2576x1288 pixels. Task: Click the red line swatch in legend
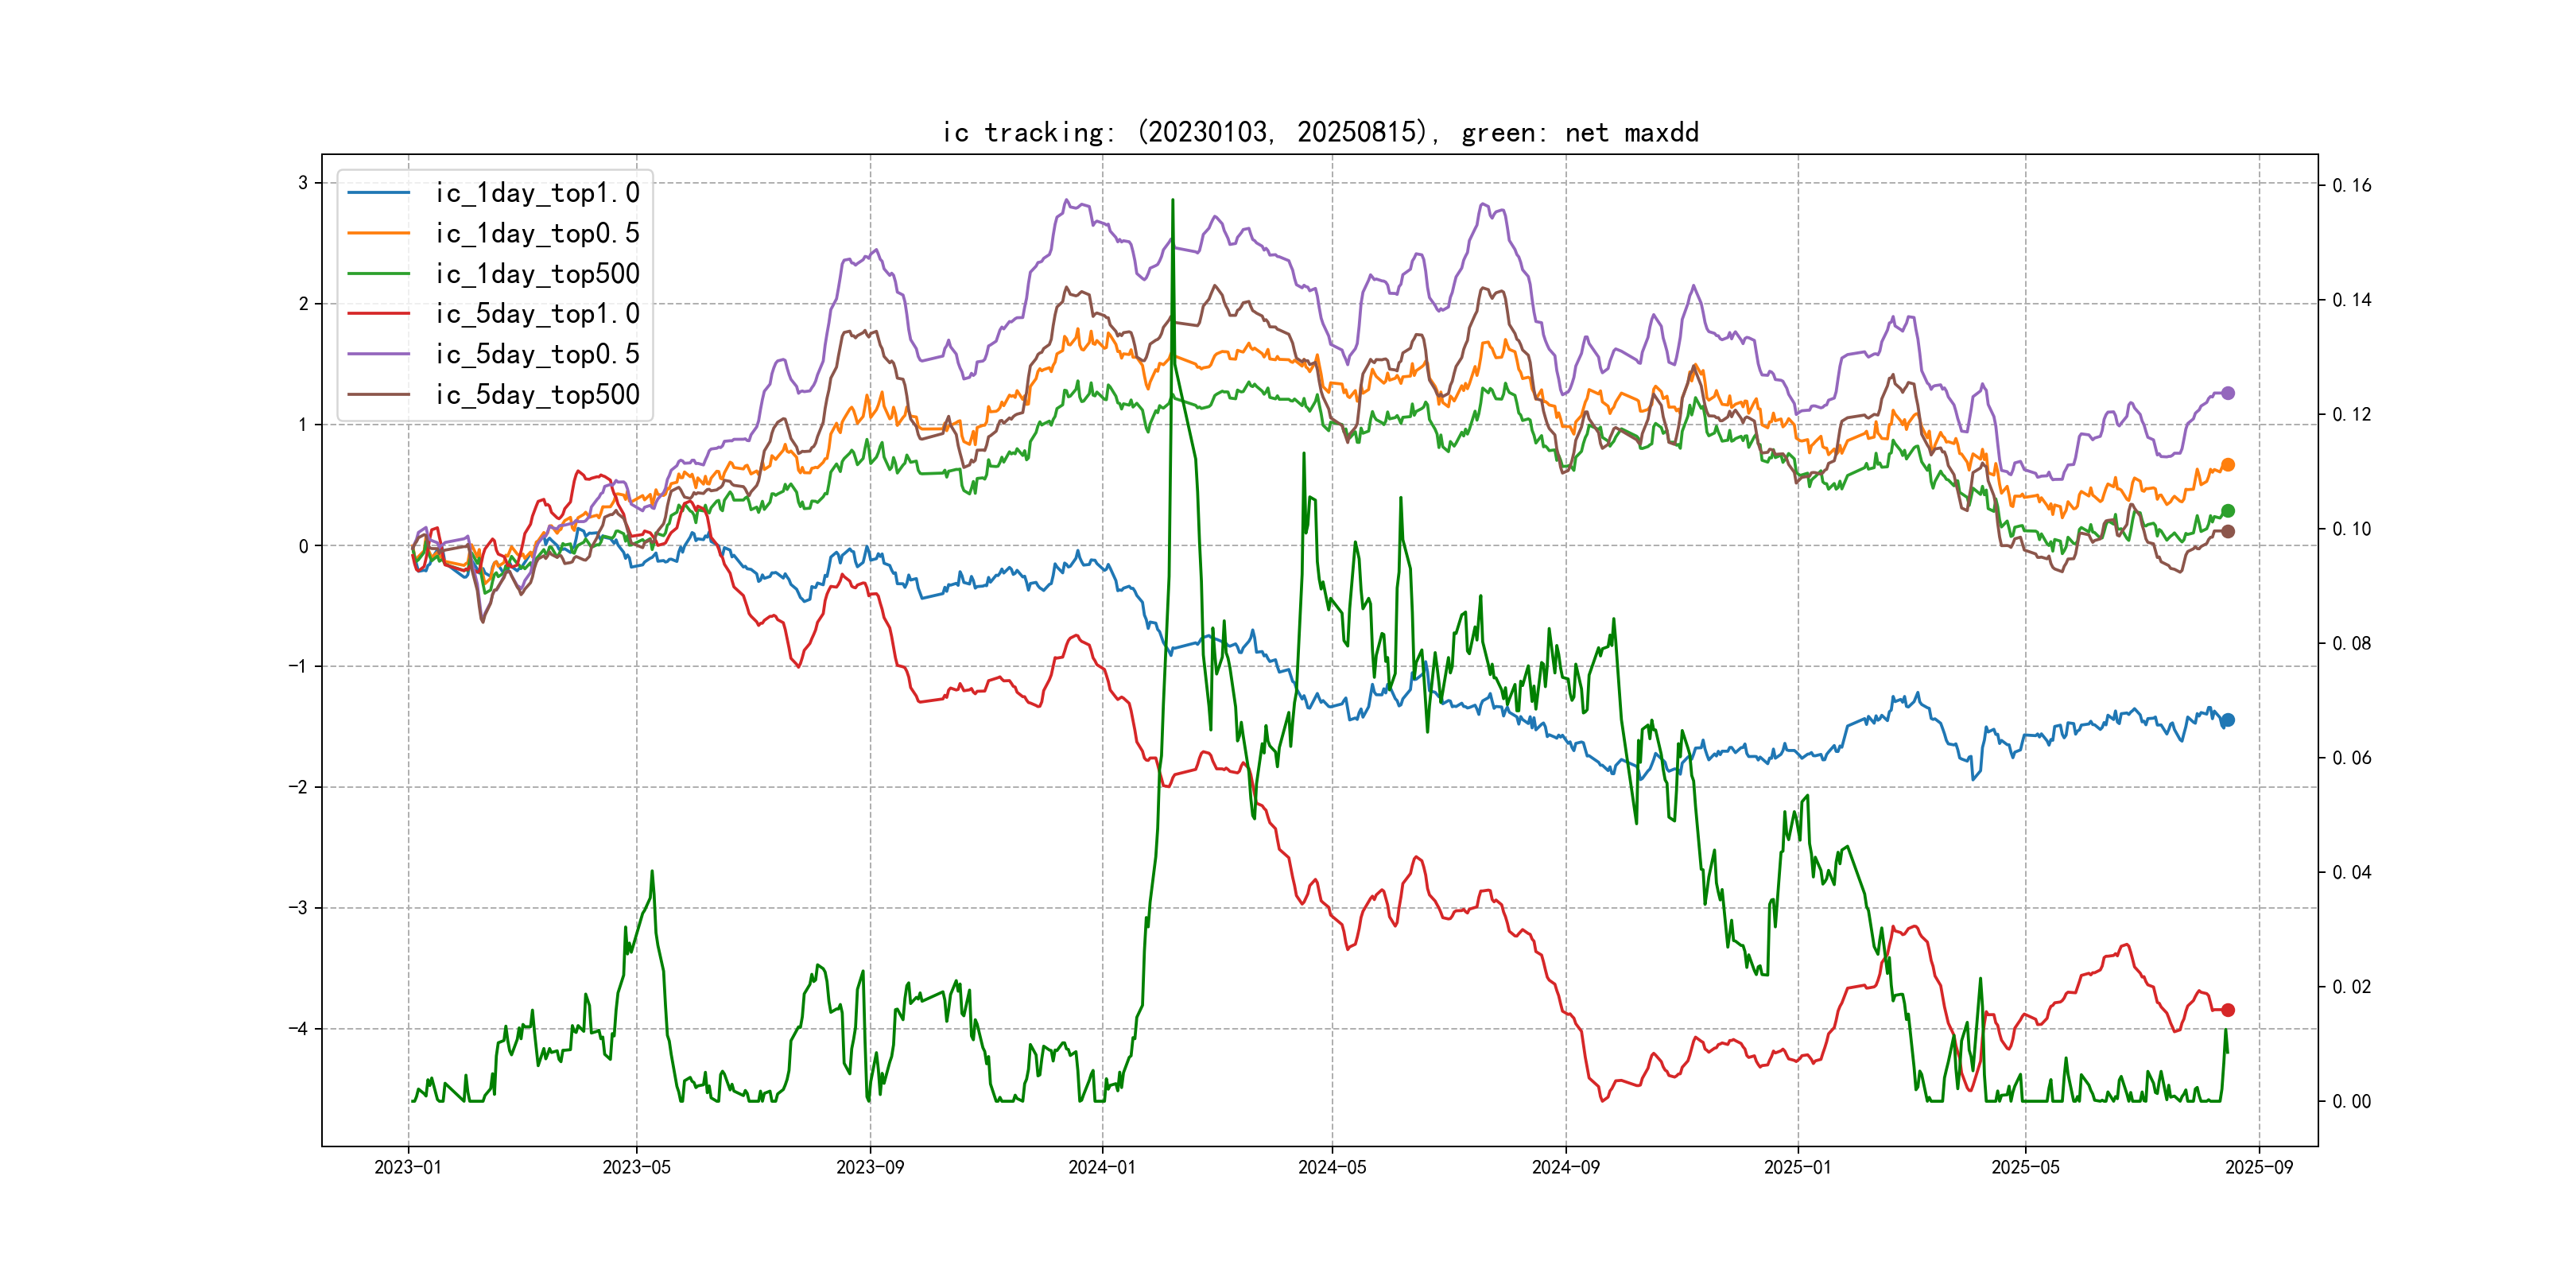point(378,314)
